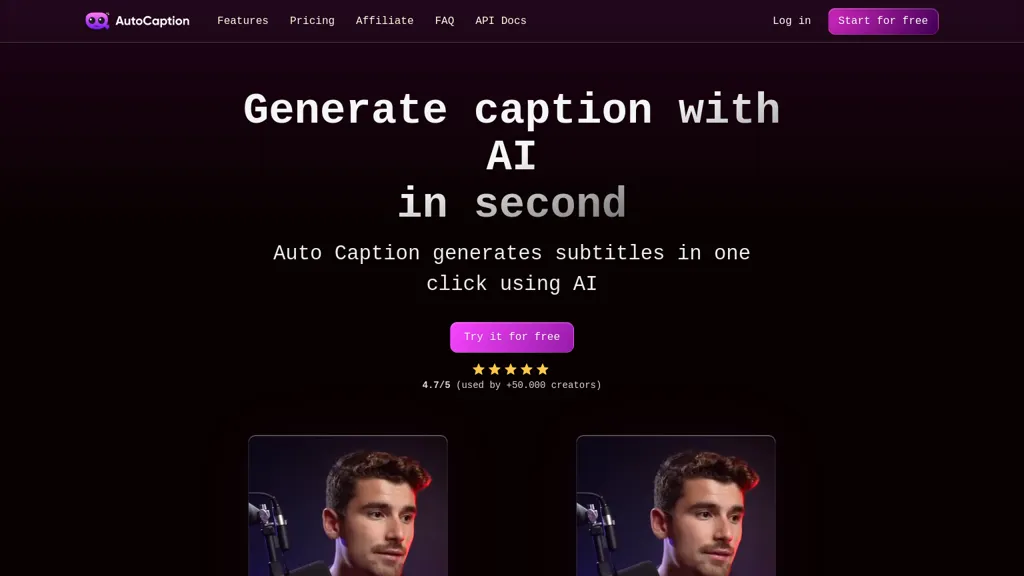Click the AutoCaption purple mascot logo icon
Image resolution: width=1024 pixels, height=576 pixels.
[97, 21]
